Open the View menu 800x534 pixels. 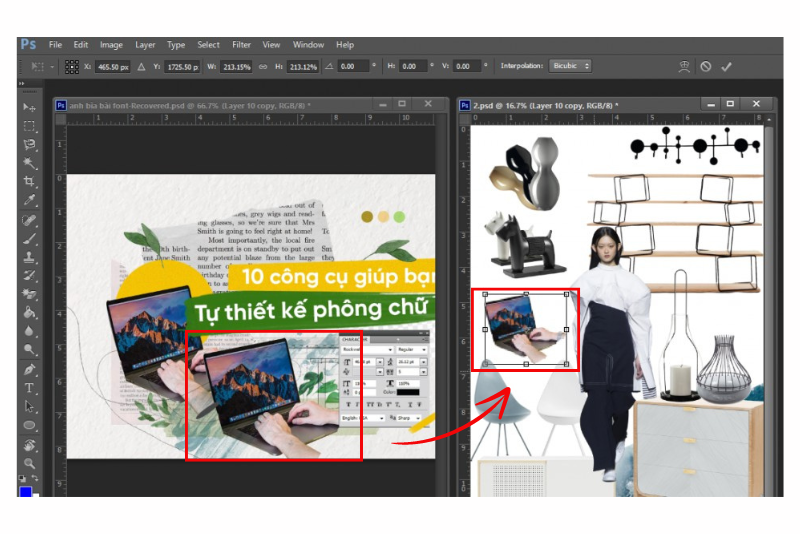(271, 45)
